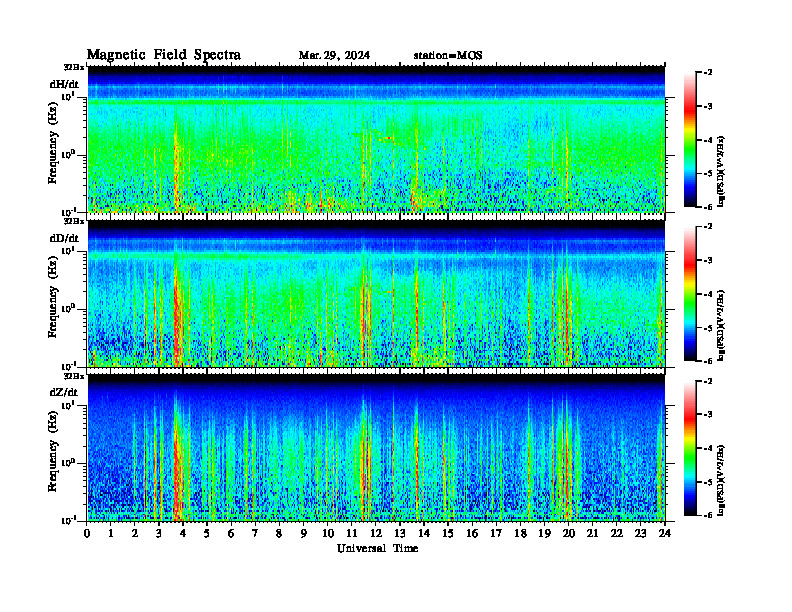Click the "12" hour tick label
792x612 pixels.
coord(376,533)
